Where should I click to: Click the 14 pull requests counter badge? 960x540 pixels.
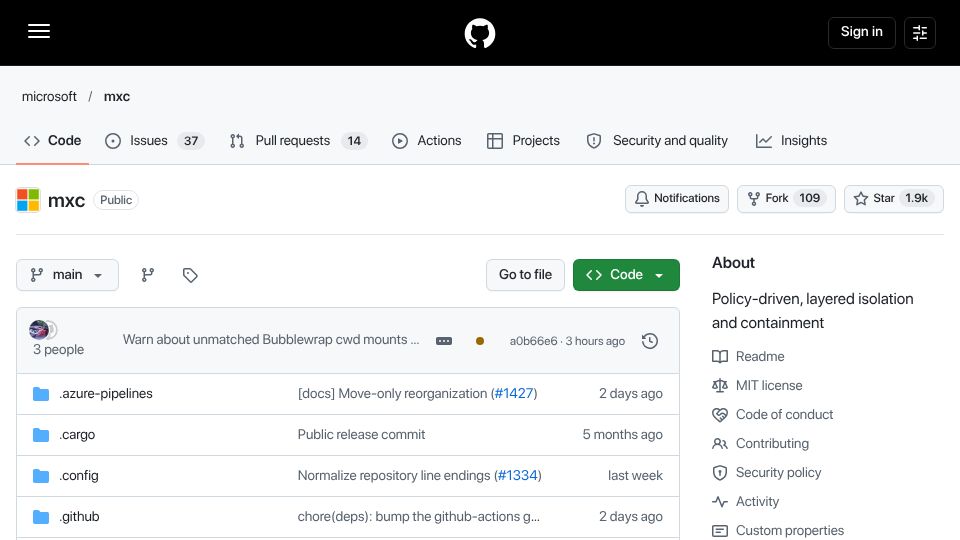pyautogui.click(x=354, y=141)
